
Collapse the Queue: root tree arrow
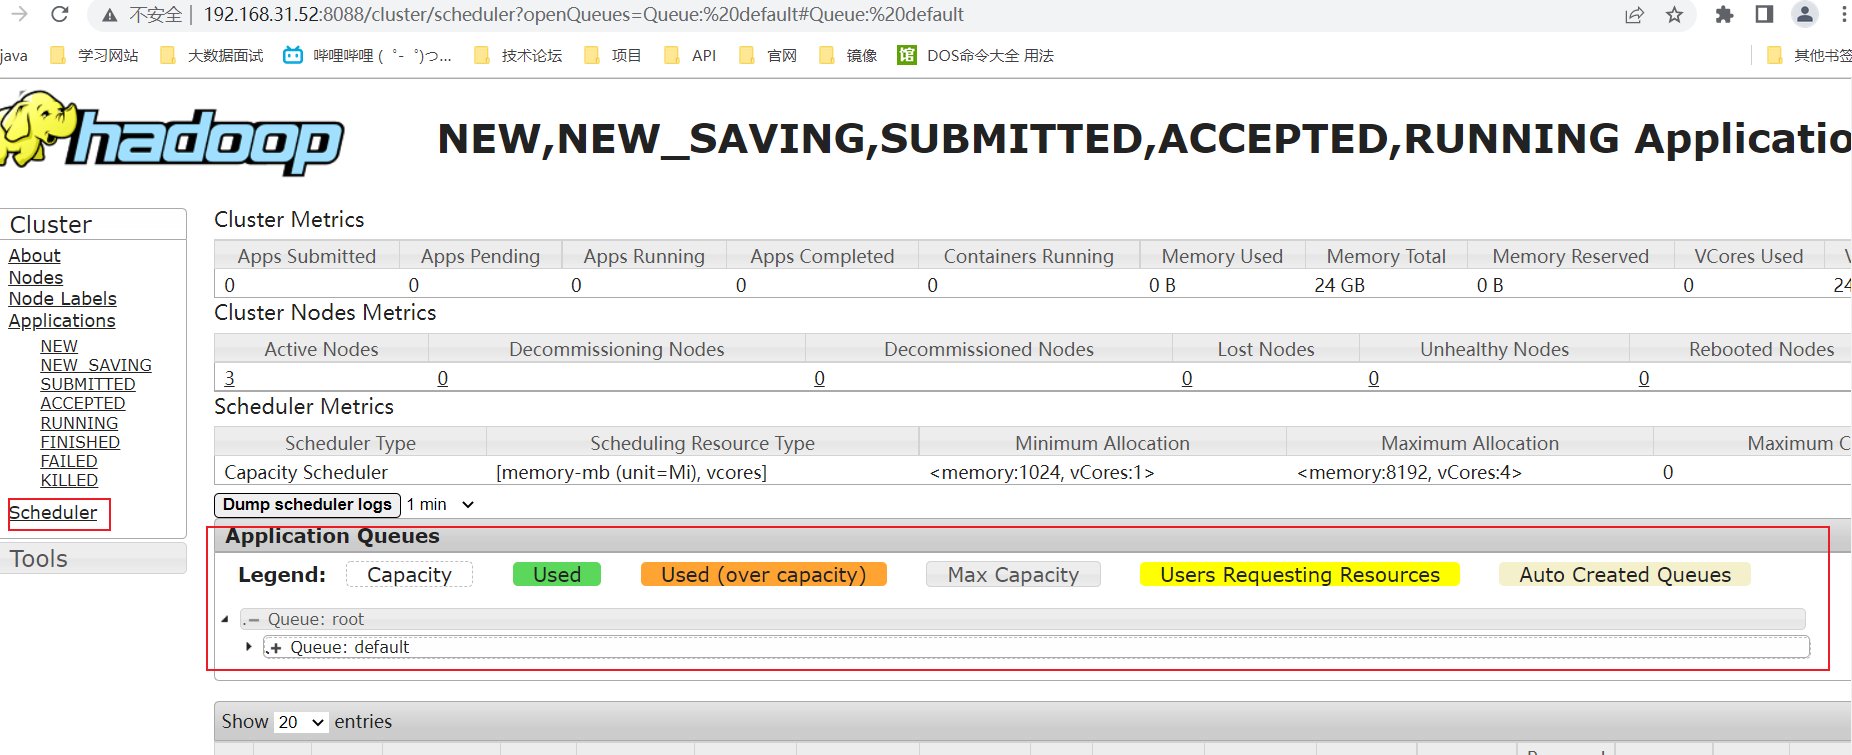click(225, 619)
